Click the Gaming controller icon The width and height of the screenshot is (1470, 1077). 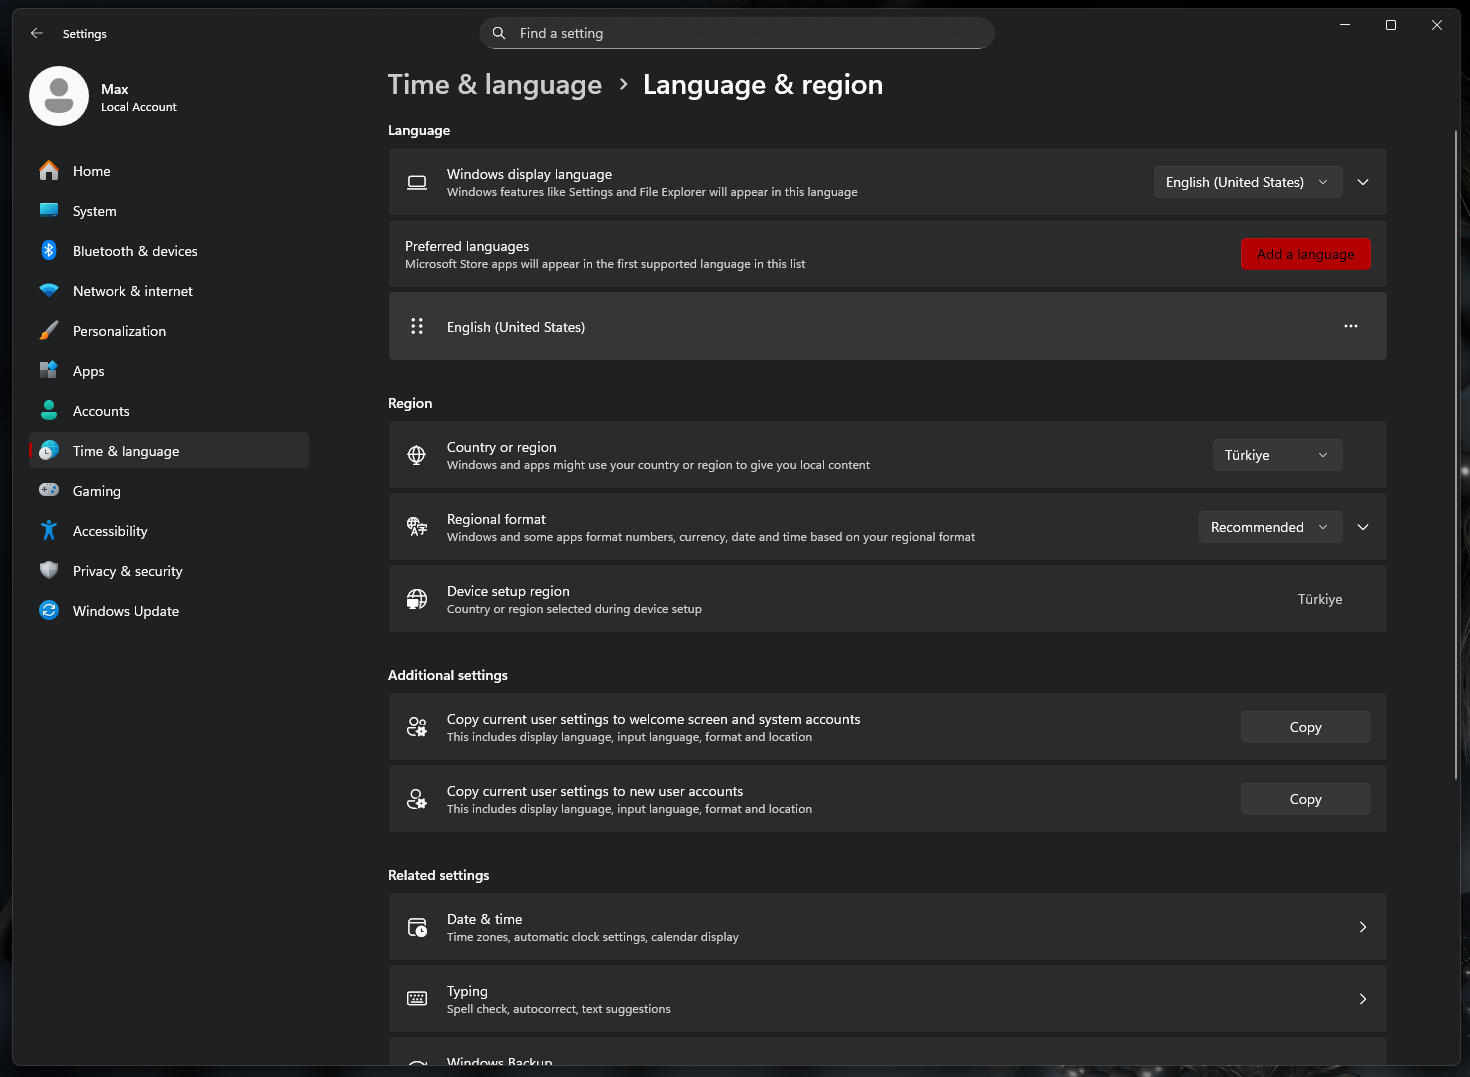tap(49, 491)
